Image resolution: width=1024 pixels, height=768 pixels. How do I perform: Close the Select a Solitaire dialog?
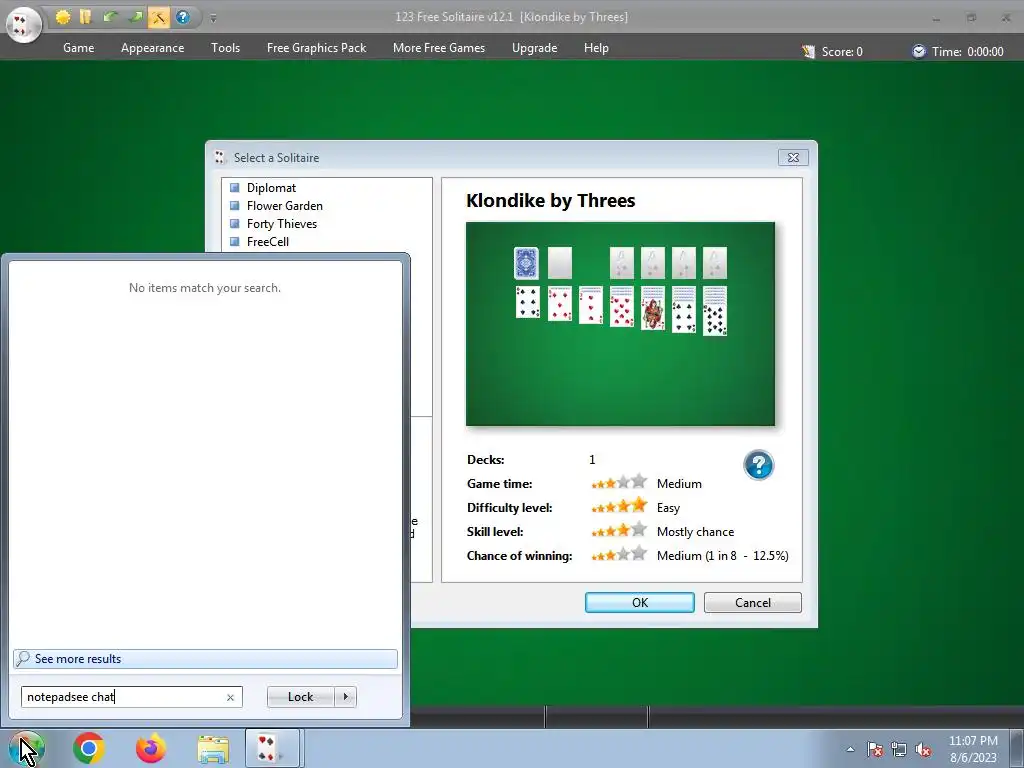click(x=793, y=157)
